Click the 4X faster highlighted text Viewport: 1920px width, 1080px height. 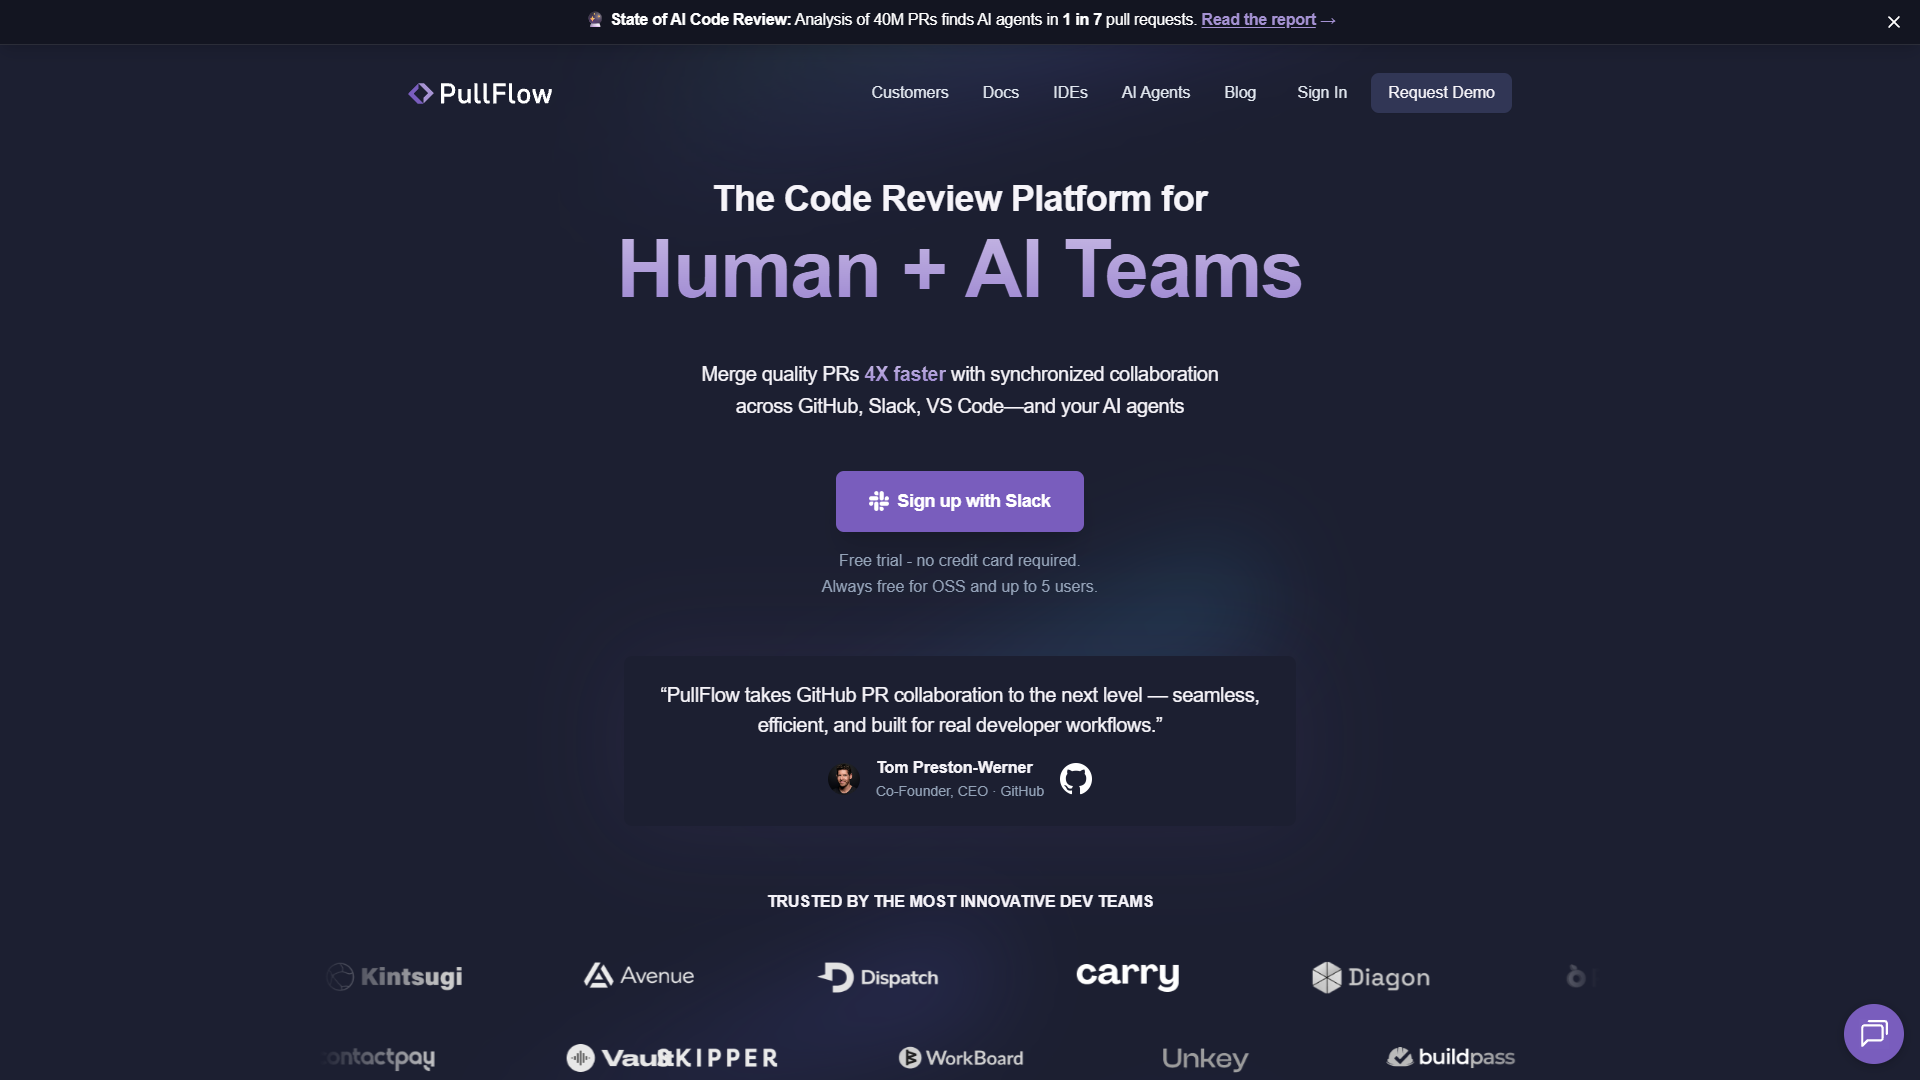(x=905, y=374)
